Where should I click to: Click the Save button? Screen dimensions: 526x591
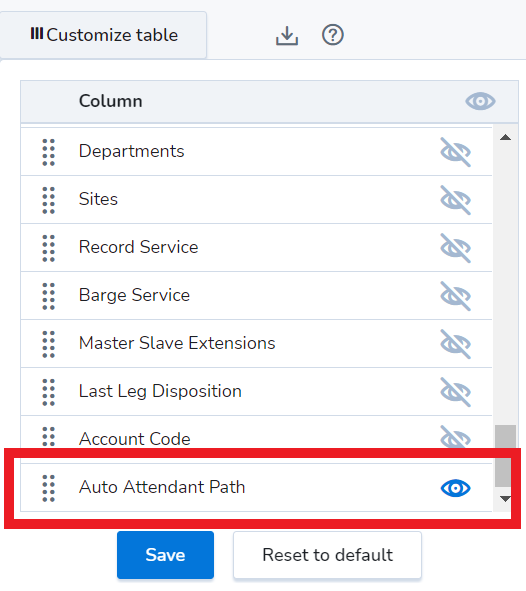pyautogui.click(x=165, y=555)
